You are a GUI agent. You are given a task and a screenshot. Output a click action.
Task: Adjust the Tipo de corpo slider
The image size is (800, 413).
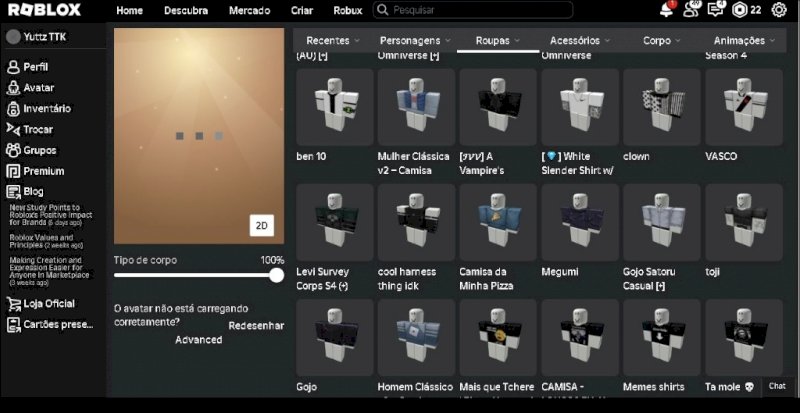pyautogui.click(x=276, y=275)
